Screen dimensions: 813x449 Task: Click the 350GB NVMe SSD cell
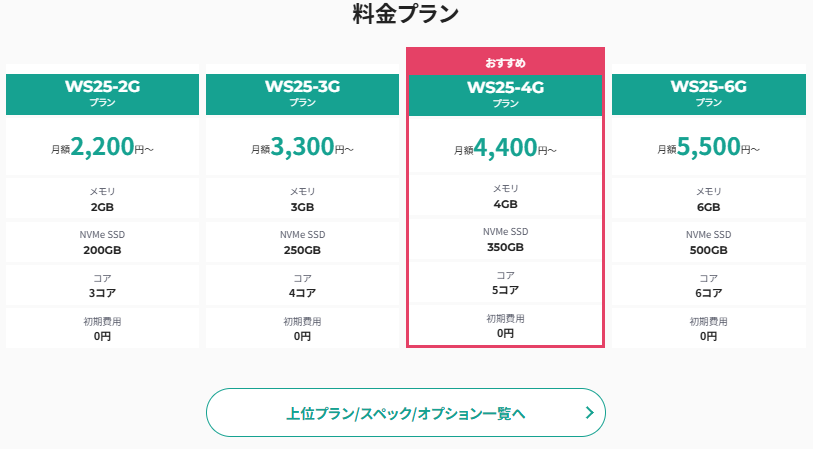(505, 240)
